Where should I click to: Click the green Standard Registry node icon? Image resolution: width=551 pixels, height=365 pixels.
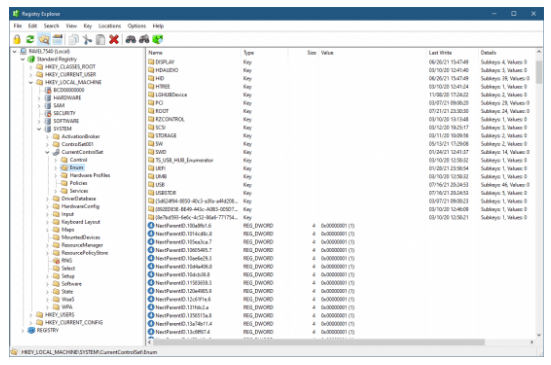tap(31, 59)
